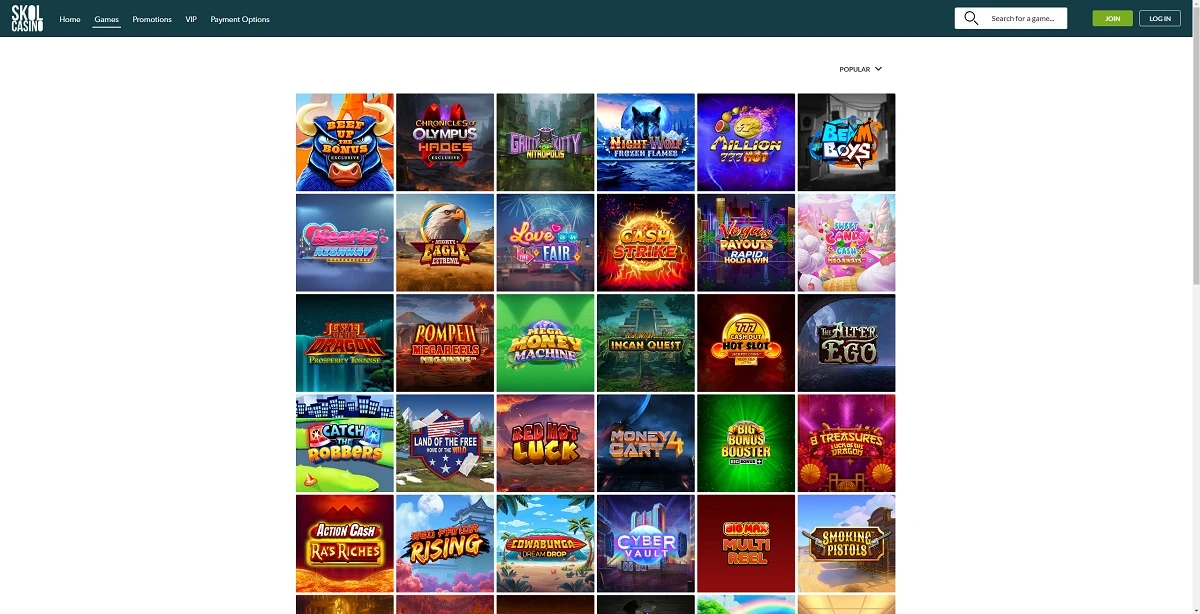
Task: Select the Catch the Robbers game
Action: (x=345, y=442)
